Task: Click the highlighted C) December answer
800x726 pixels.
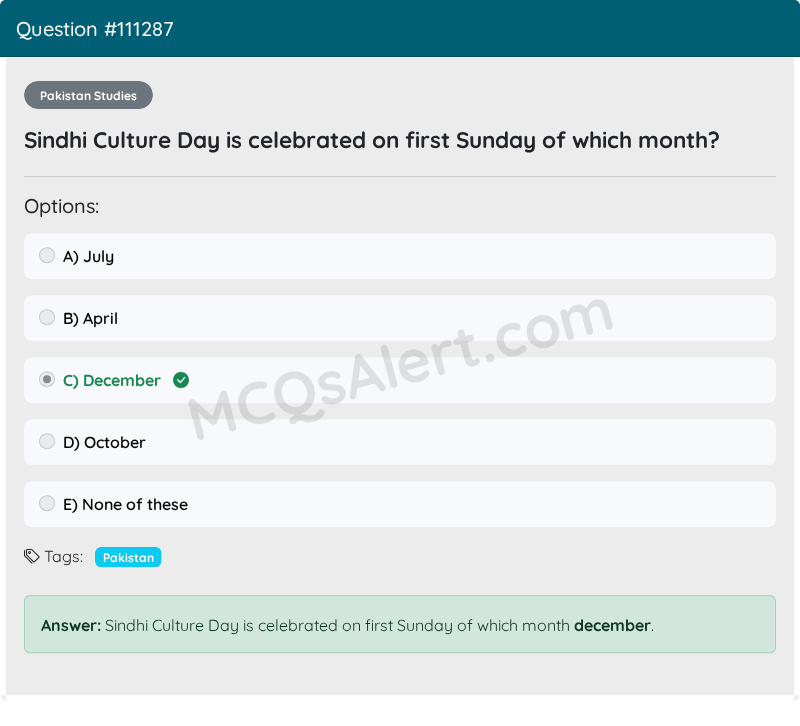Action: pos(111,380)
